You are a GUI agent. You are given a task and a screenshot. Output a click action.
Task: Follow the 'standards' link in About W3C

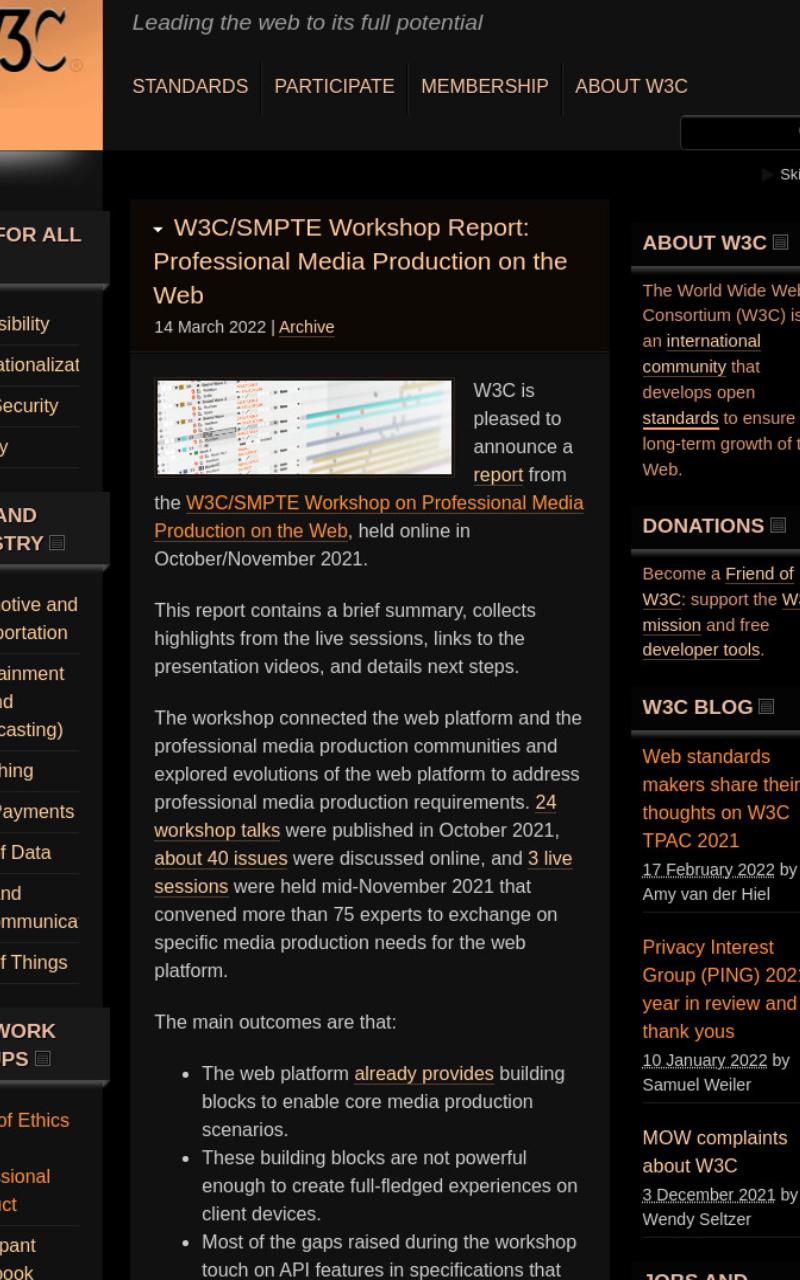point(680,418)
